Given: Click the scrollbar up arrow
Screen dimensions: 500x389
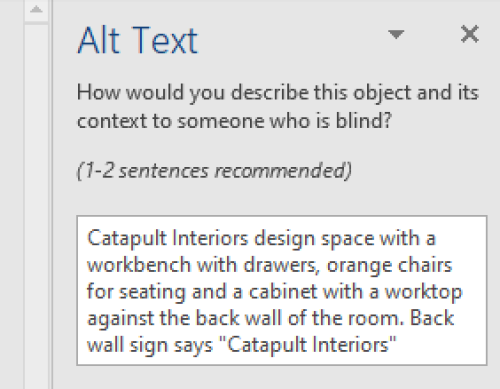Looking at the screenshot, I should pos(36,10).
